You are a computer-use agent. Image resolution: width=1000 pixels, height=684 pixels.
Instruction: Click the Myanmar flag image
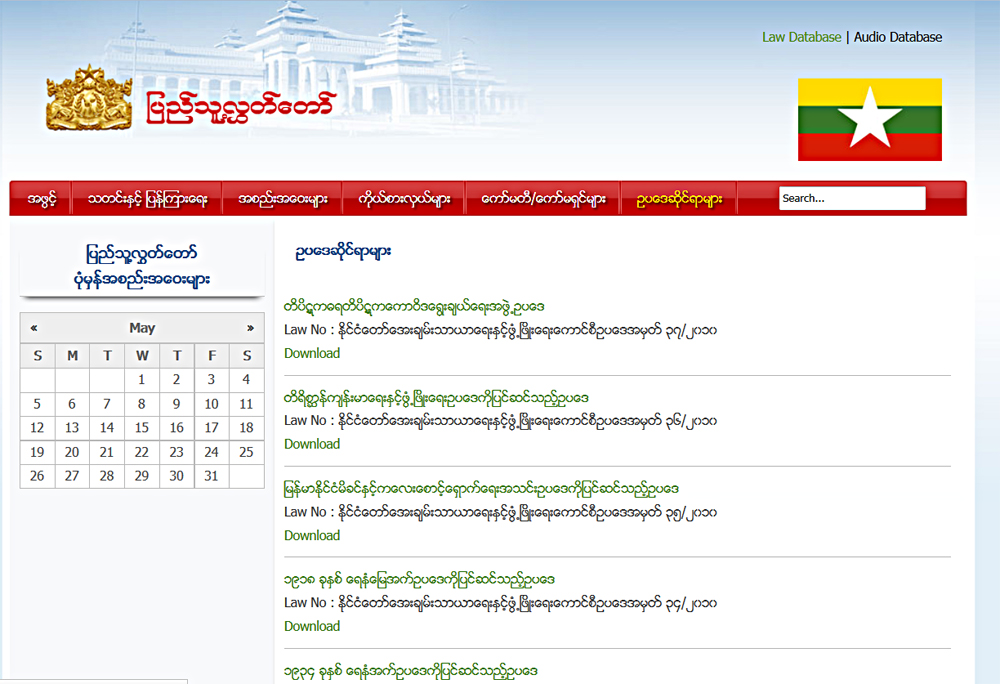870,119
